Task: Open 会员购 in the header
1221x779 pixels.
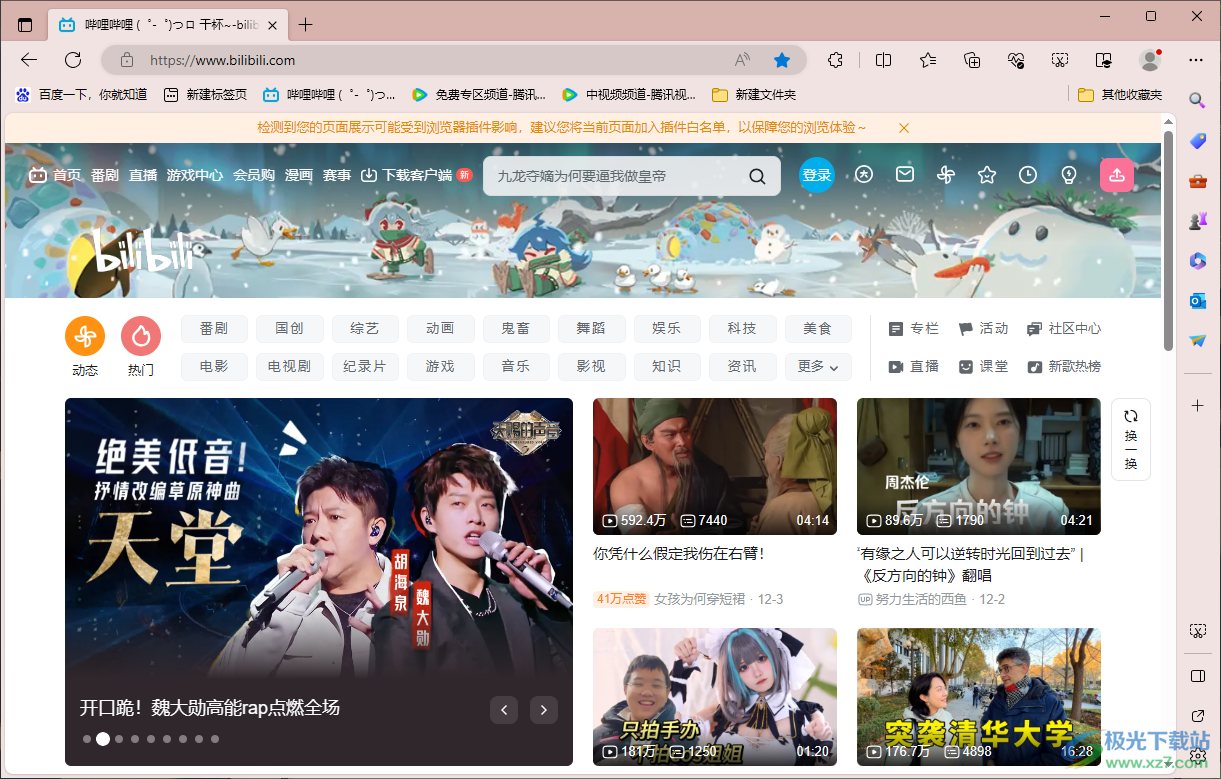Action: pos(254,175)
